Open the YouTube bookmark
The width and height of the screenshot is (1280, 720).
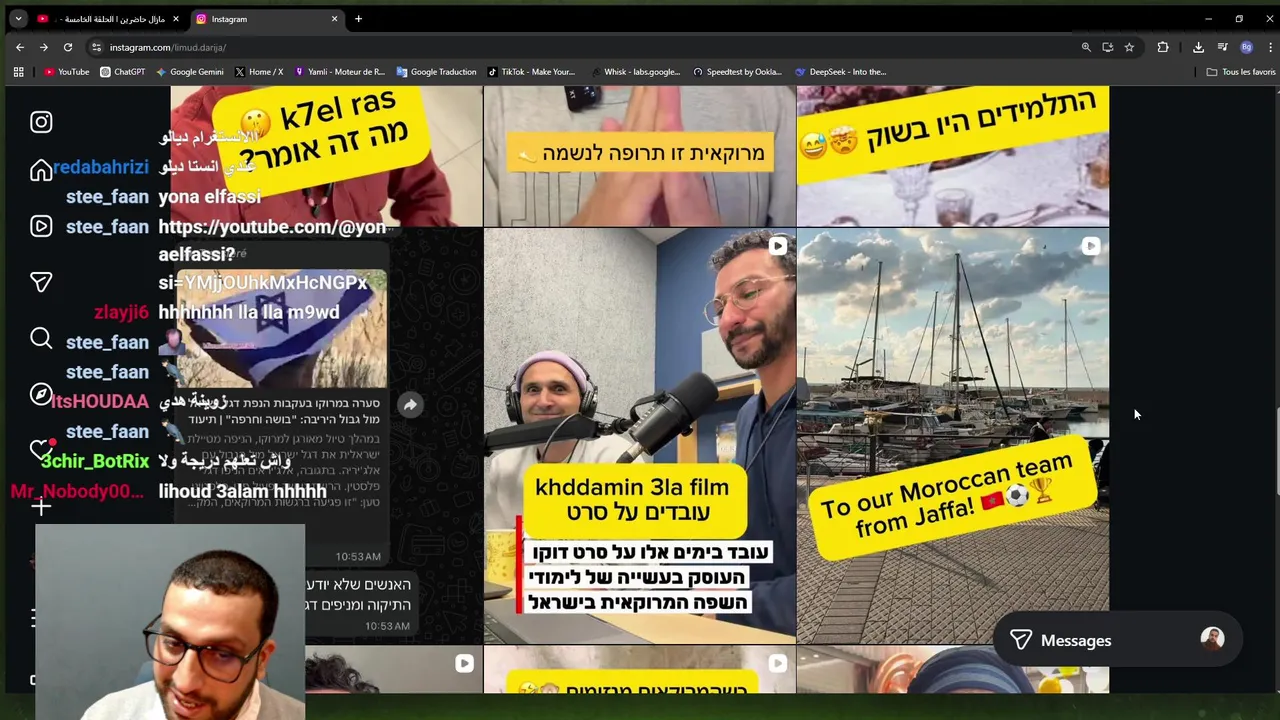pos(67,72)
